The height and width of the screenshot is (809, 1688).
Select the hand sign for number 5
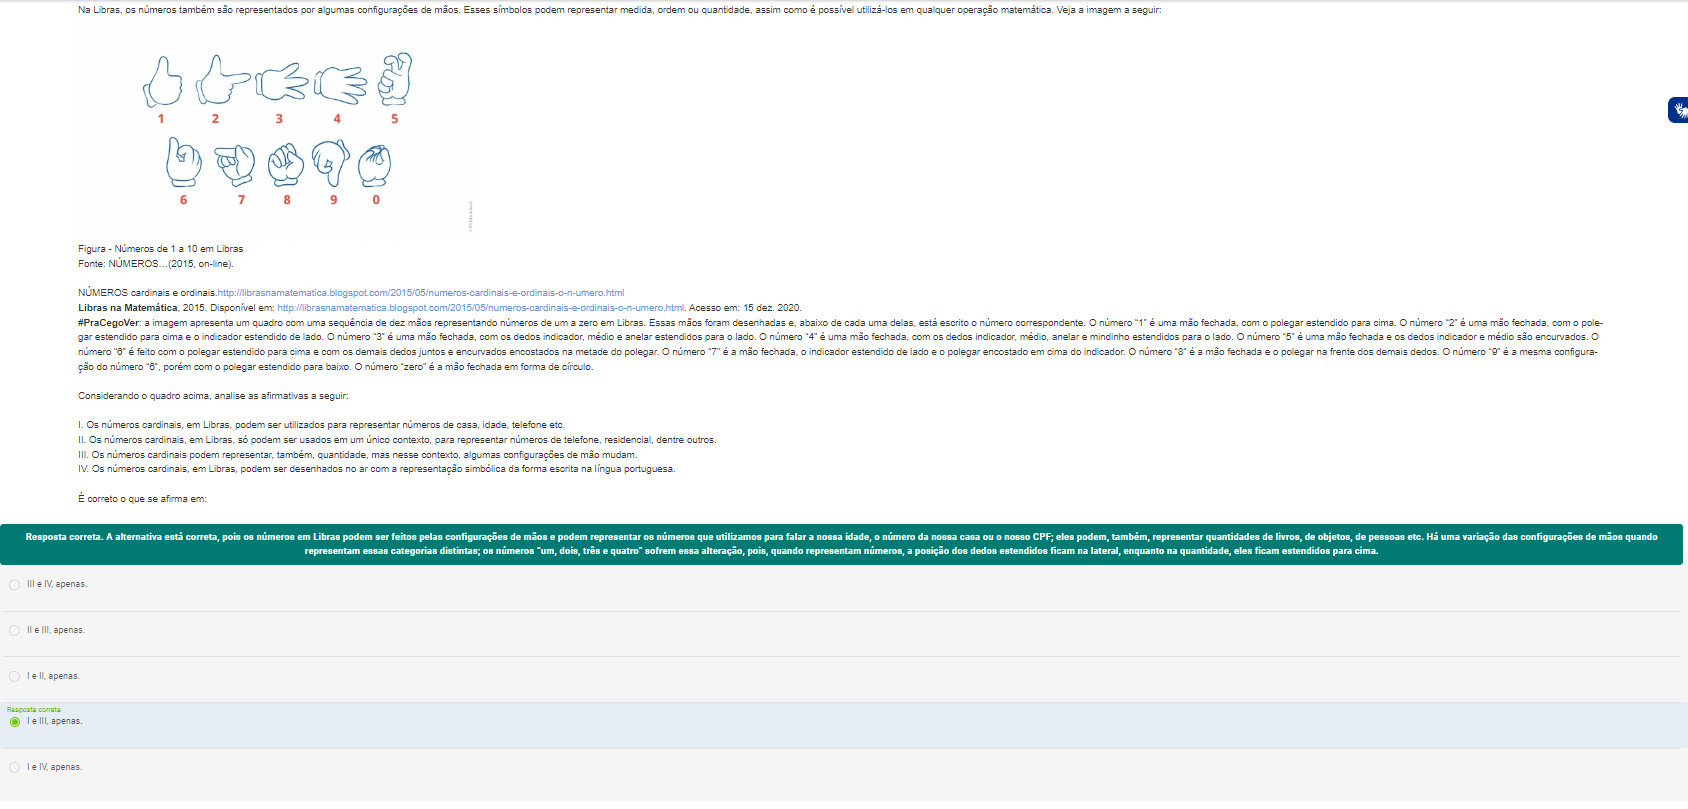(x=395, y=79)
